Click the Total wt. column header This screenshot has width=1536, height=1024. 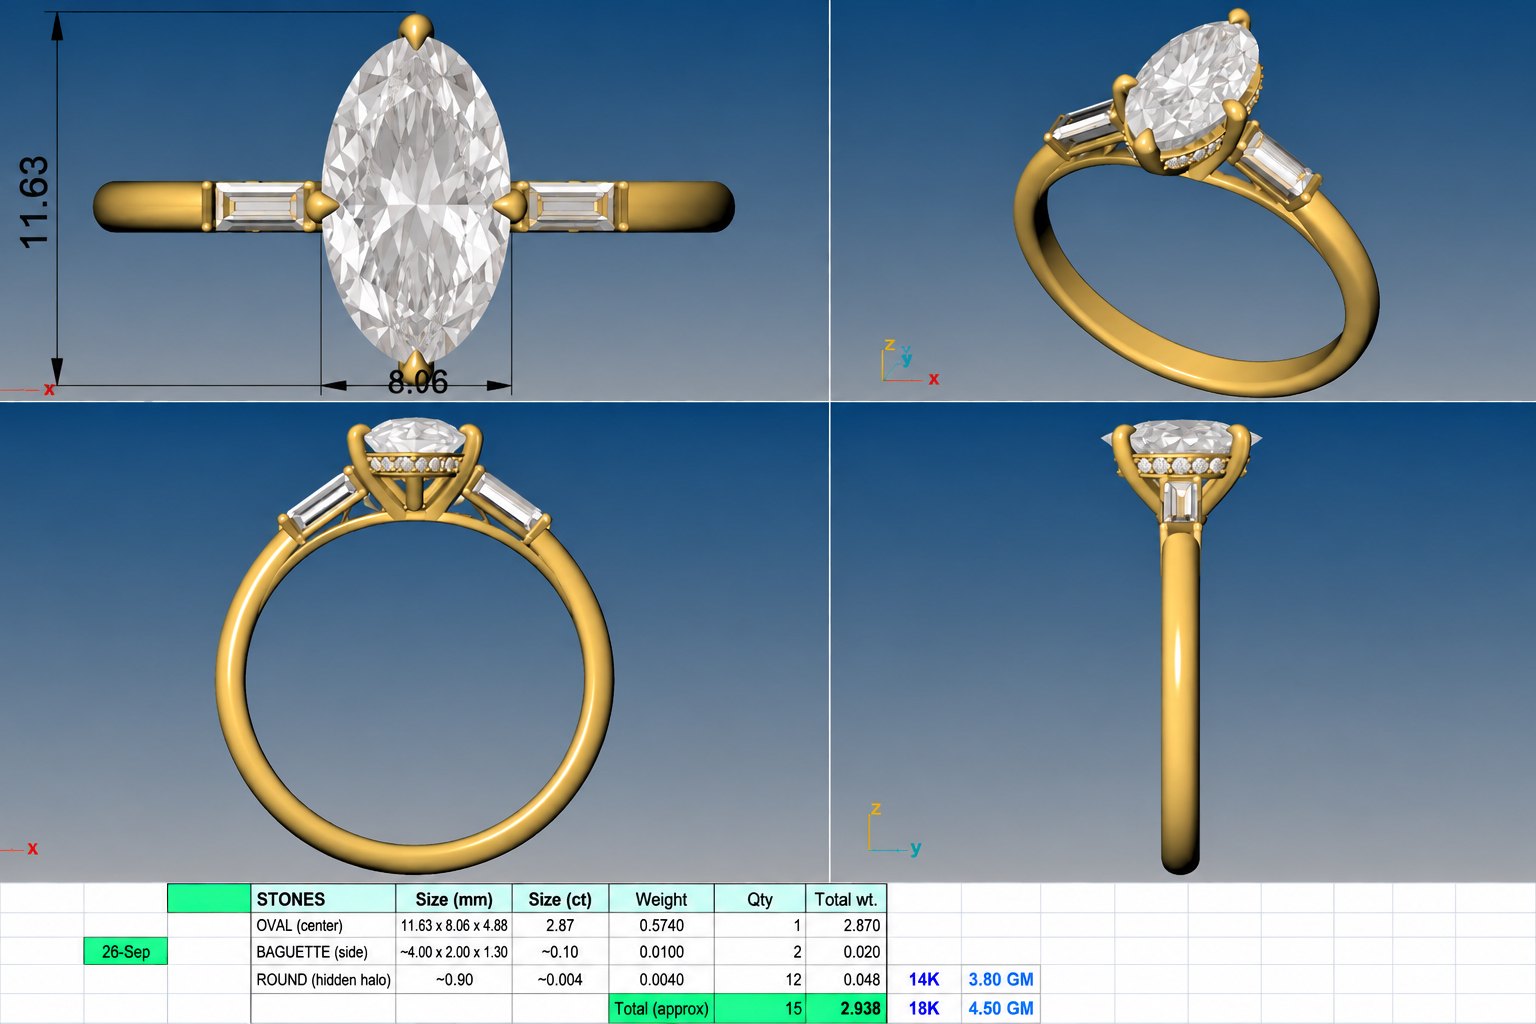(846, 899)
